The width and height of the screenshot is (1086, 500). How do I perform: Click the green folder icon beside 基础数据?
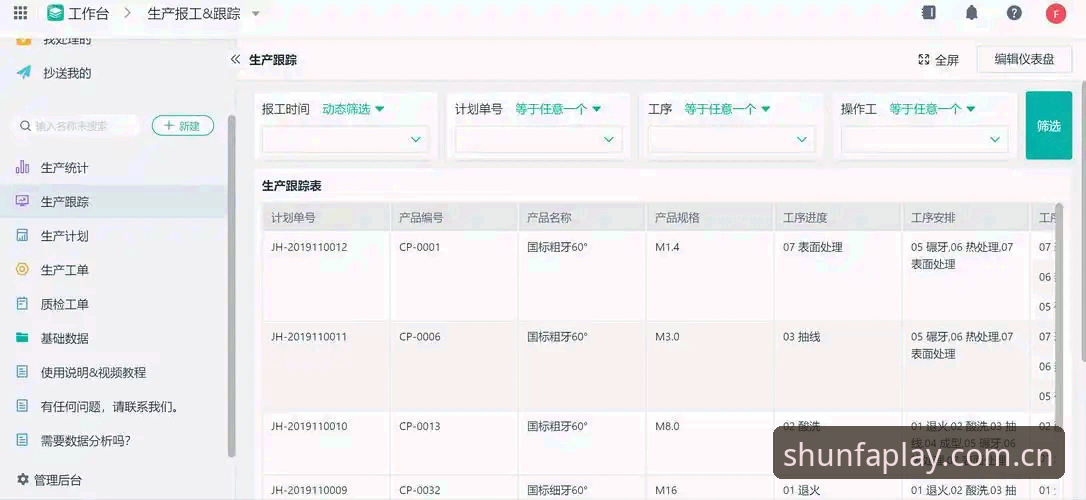coord(23,337)
